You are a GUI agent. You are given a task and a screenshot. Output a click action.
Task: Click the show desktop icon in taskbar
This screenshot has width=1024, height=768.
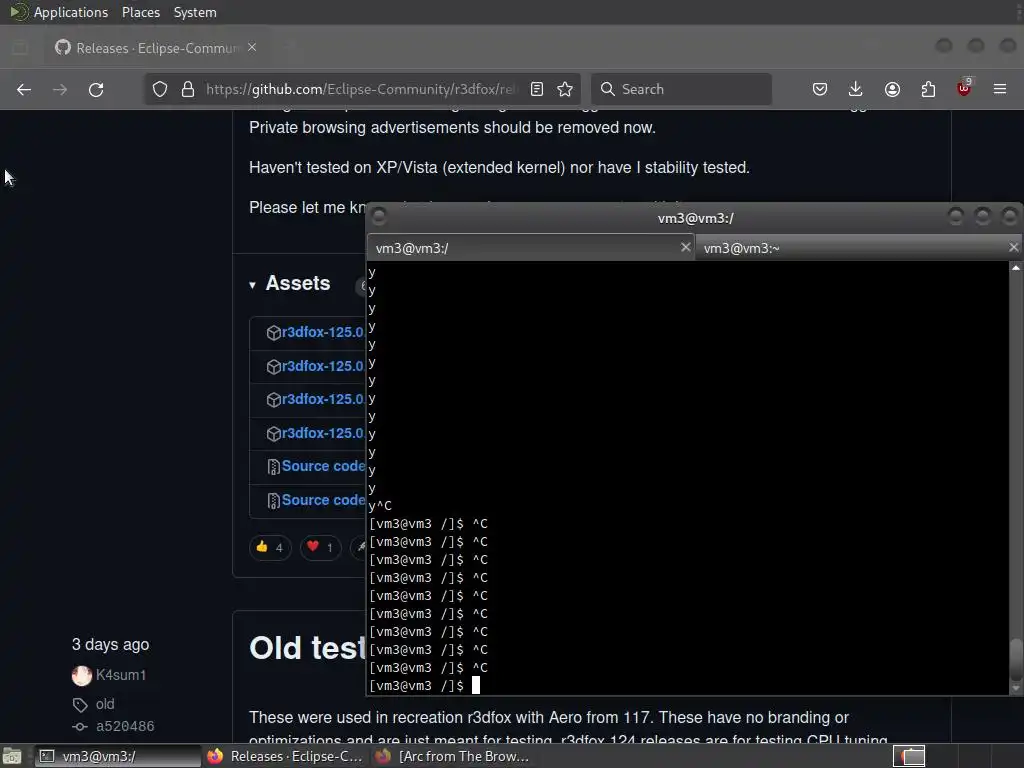(x=12, y=756)
